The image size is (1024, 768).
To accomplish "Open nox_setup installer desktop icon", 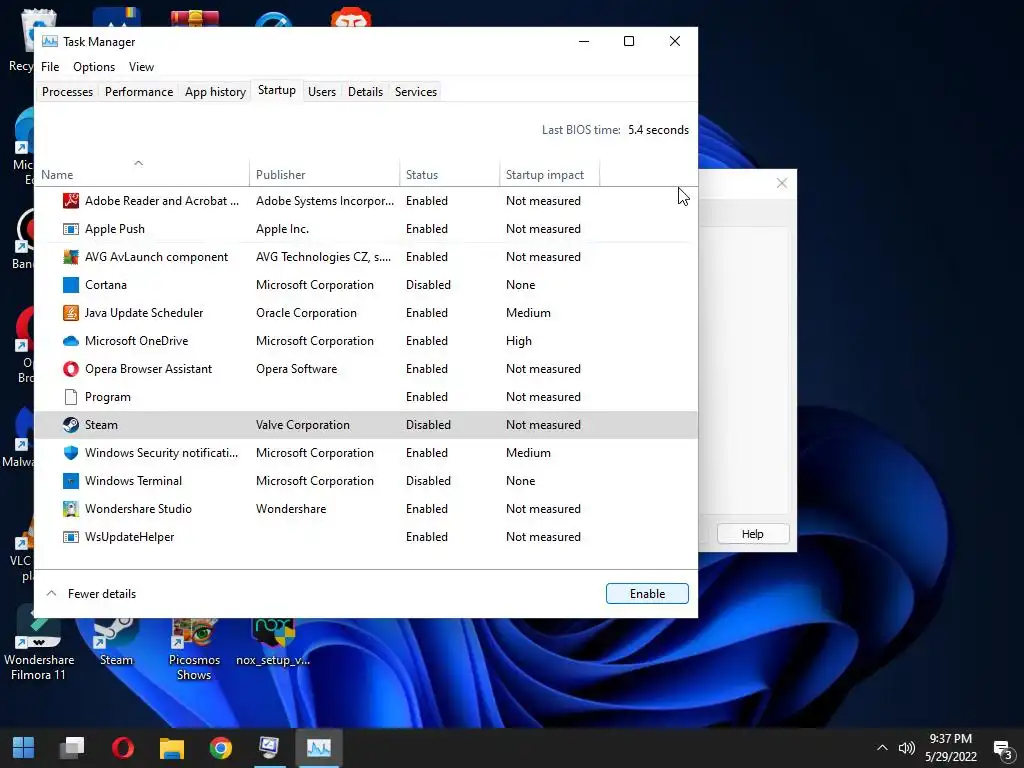I will click(x=273, y=642).
